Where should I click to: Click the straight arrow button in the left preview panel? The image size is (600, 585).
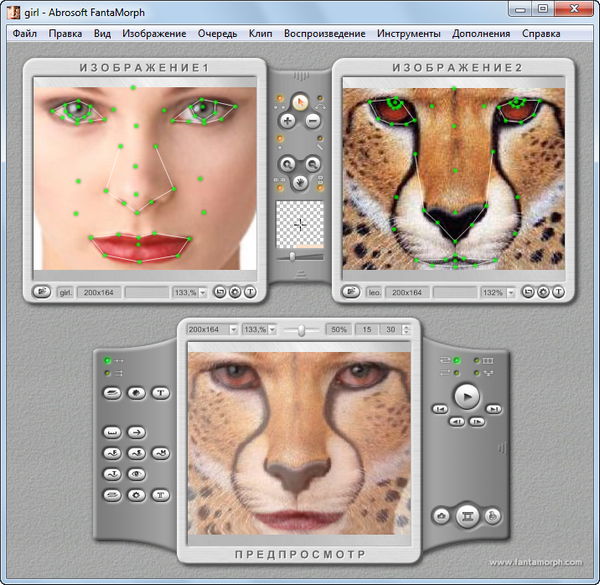pos(136,432)
